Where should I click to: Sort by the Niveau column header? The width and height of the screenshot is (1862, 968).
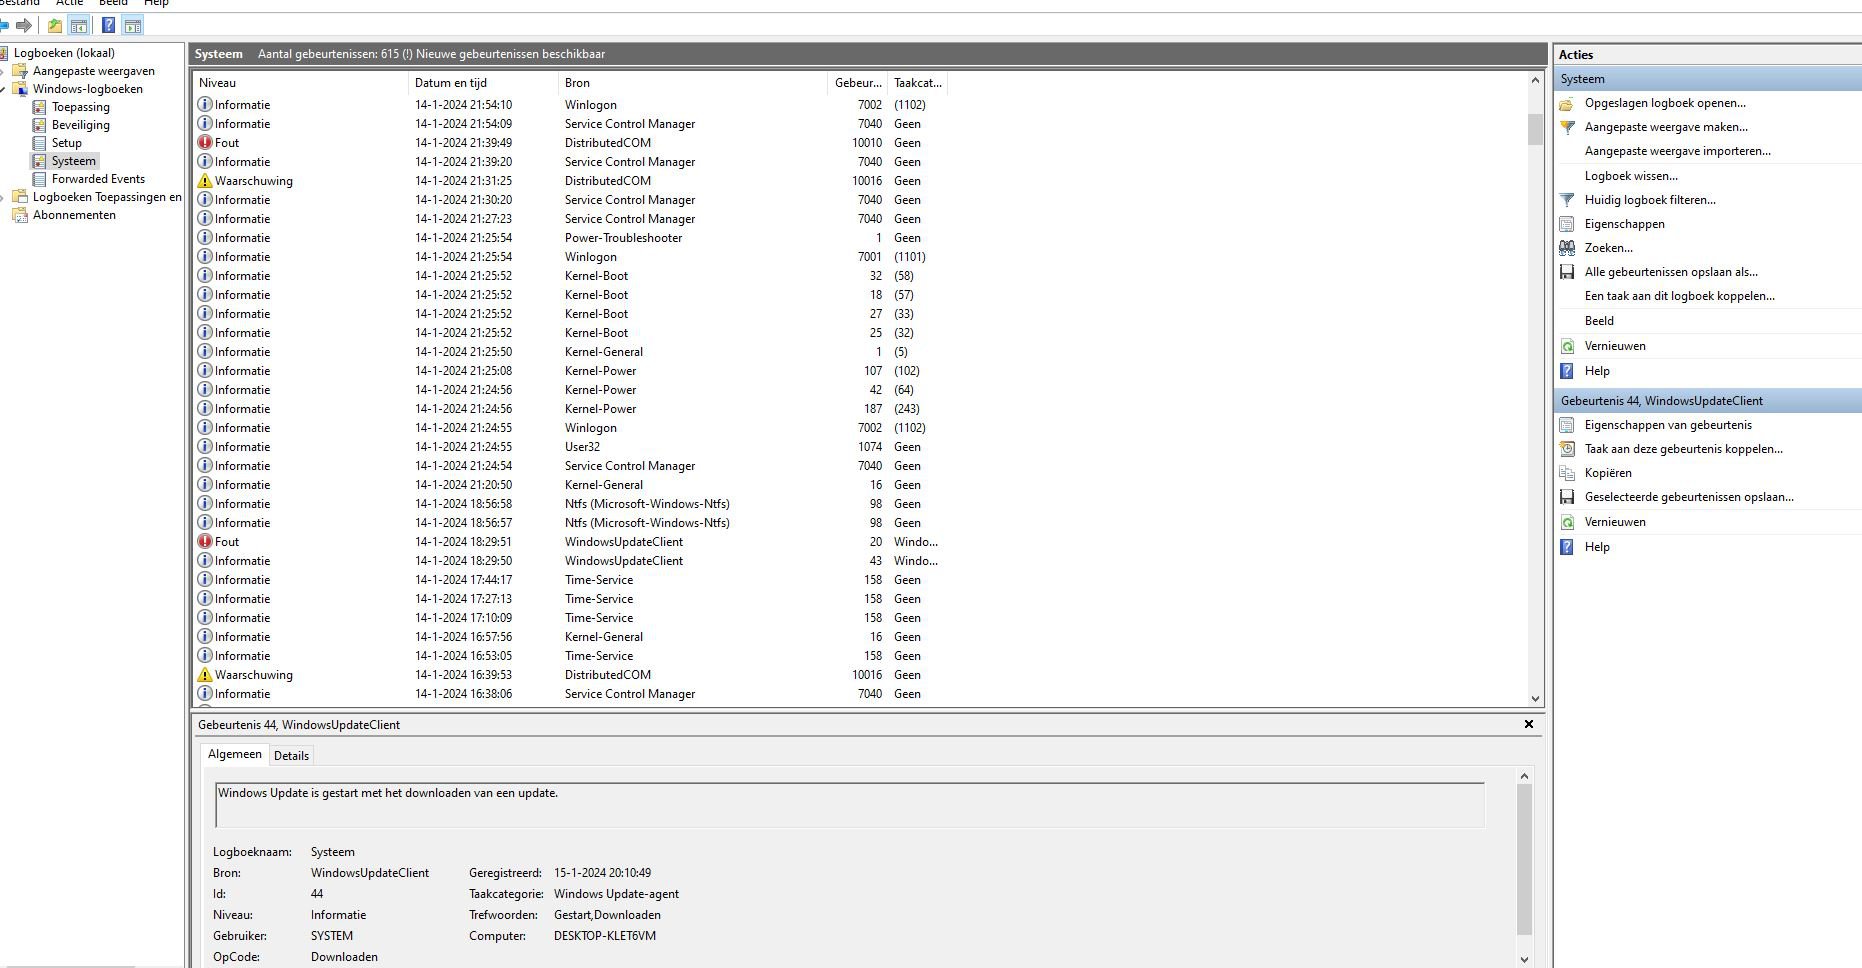pyautogui.click(x=300, y=83)
